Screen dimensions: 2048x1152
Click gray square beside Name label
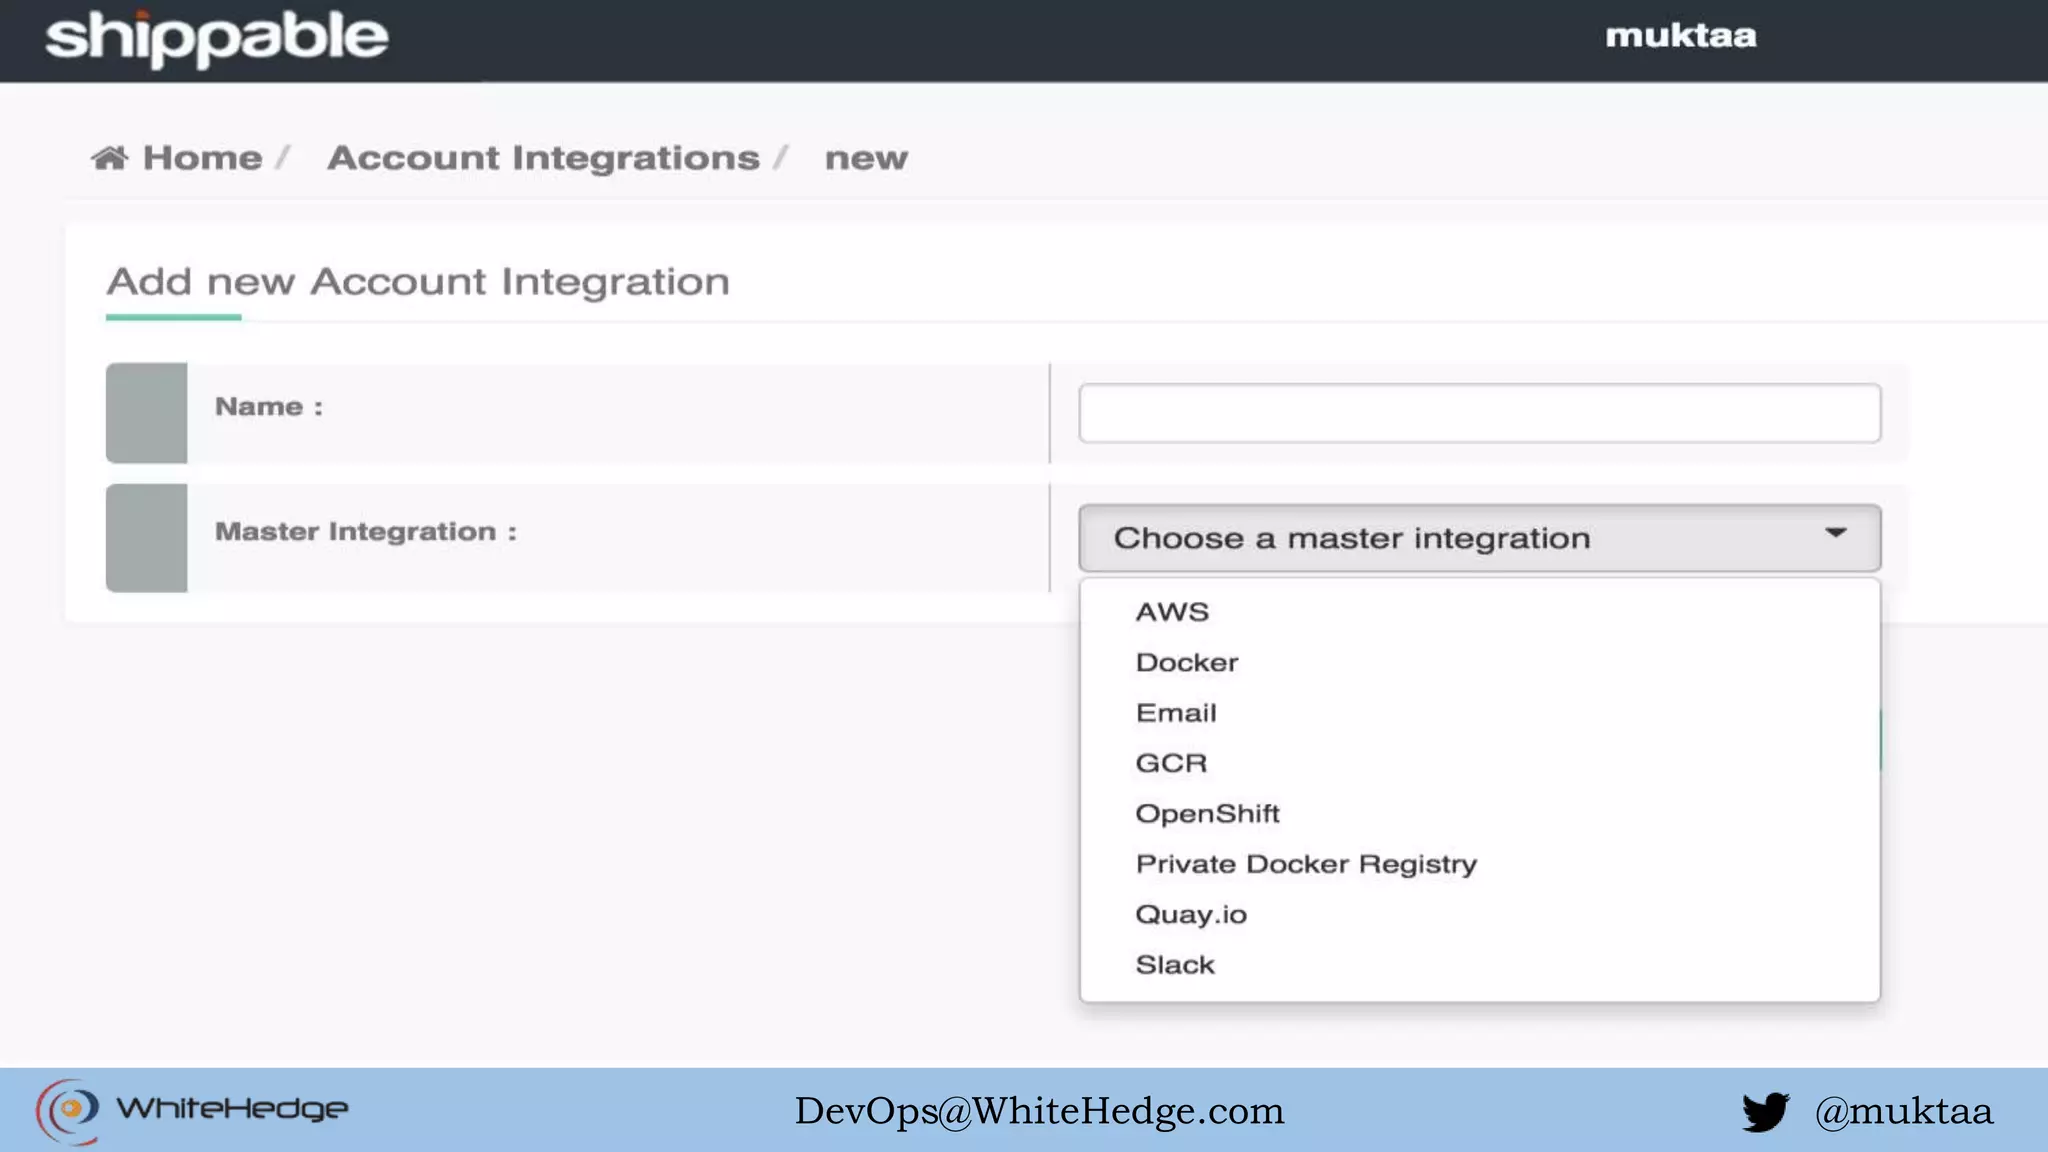[x=146, y=413]
